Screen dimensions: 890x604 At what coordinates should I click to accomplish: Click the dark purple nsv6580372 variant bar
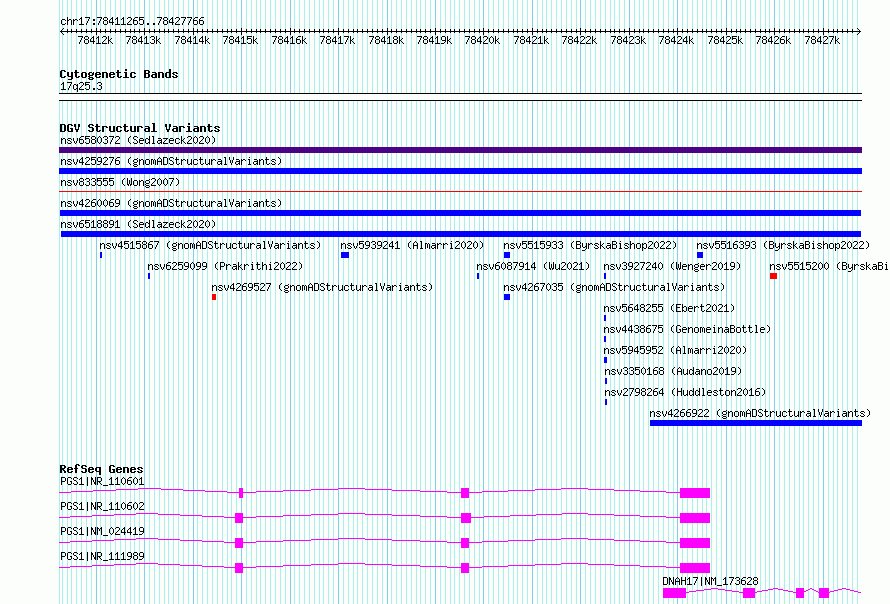tap(460, 150)
